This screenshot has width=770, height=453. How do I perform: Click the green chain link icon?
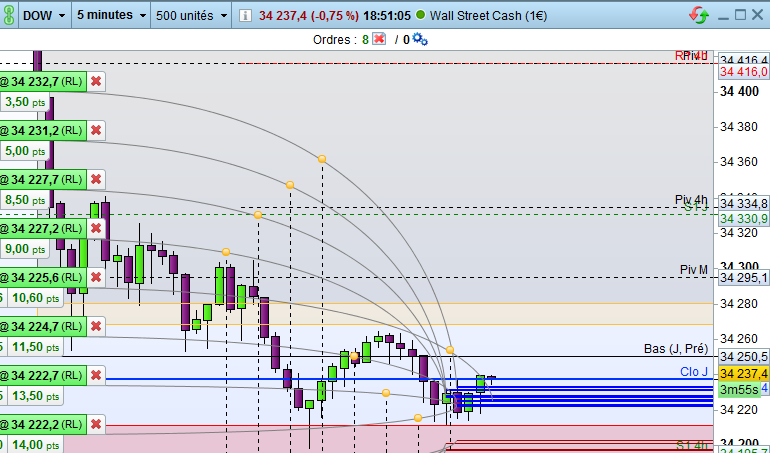(x=8, y=15)
